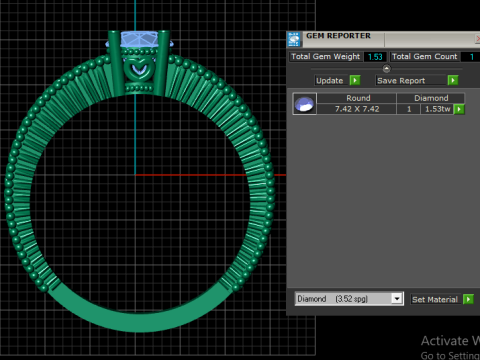Click the 7.42 X 7.42 size cell
This screenshot has width=480, height=360.
[x=356, y=109]
